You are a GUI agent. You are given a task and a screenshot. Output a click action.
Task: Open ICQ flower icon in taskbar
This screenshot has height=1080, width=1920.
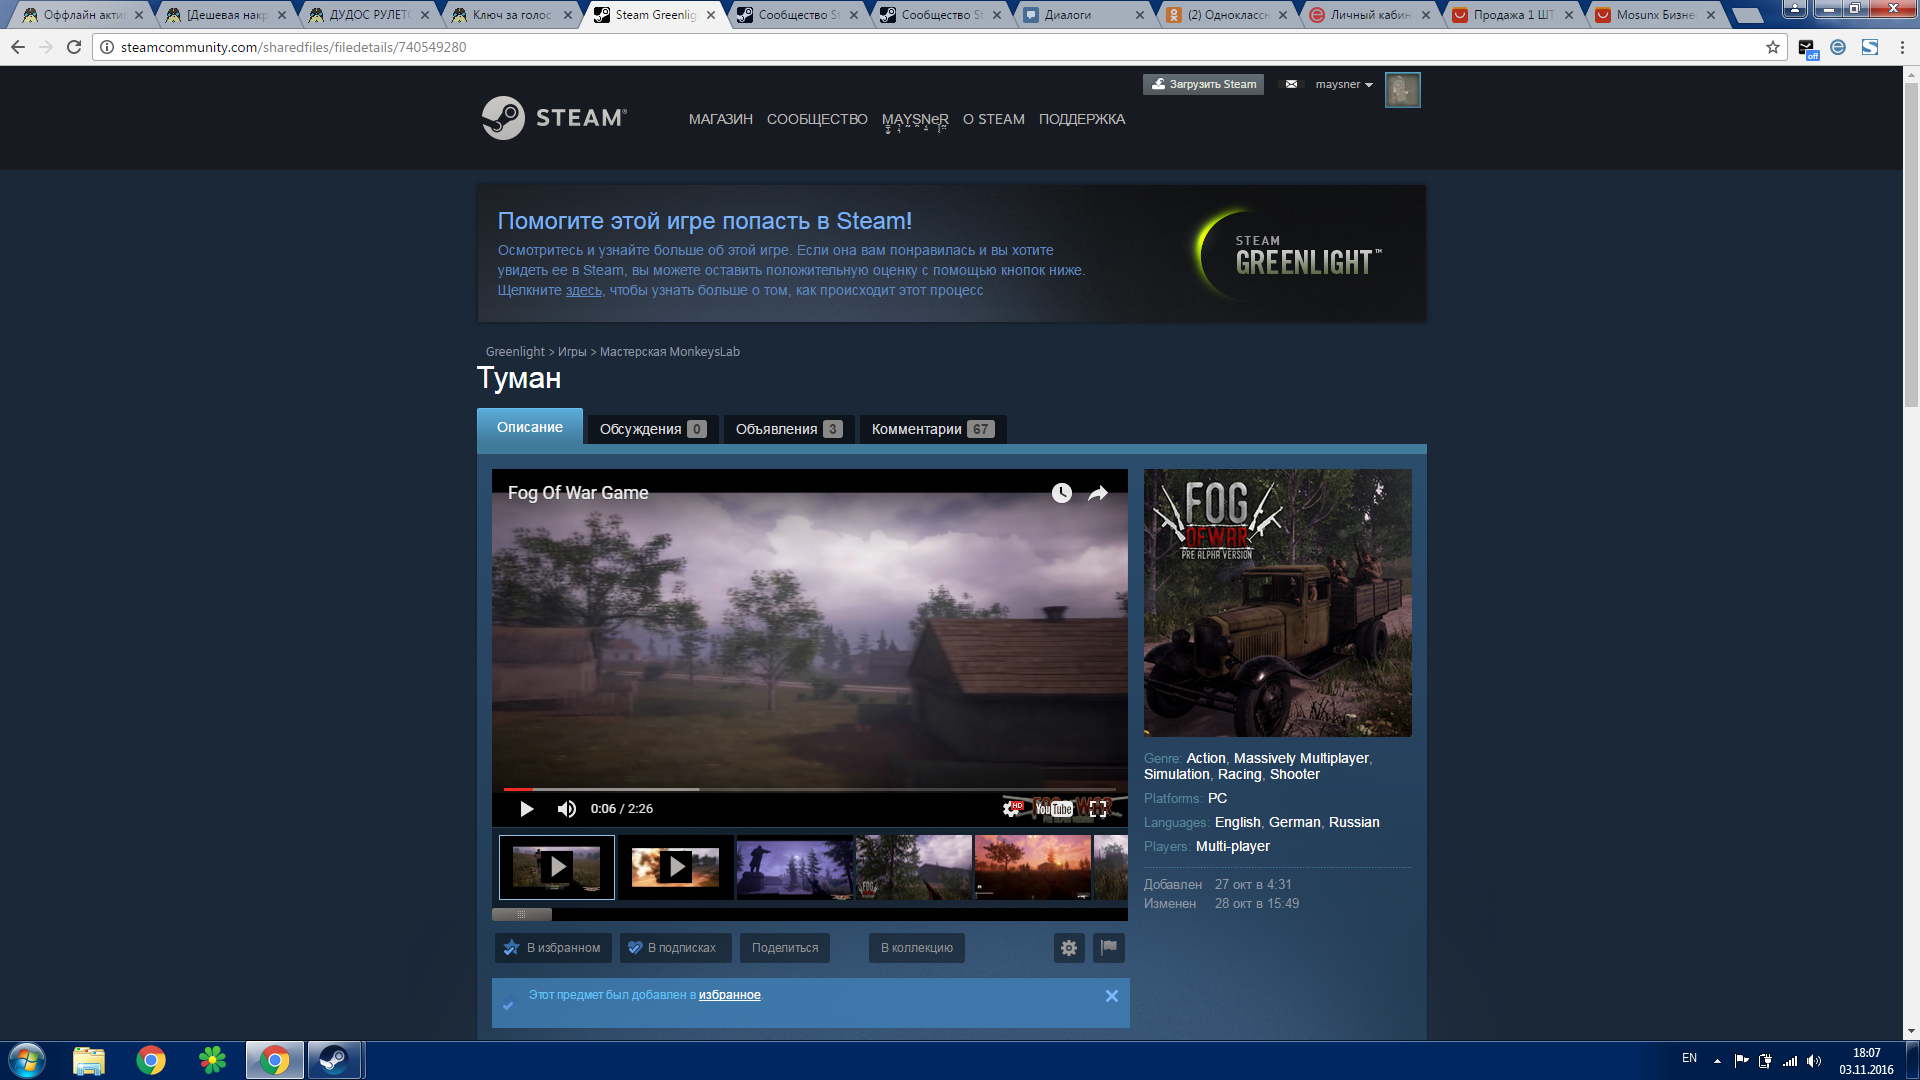213,1060
